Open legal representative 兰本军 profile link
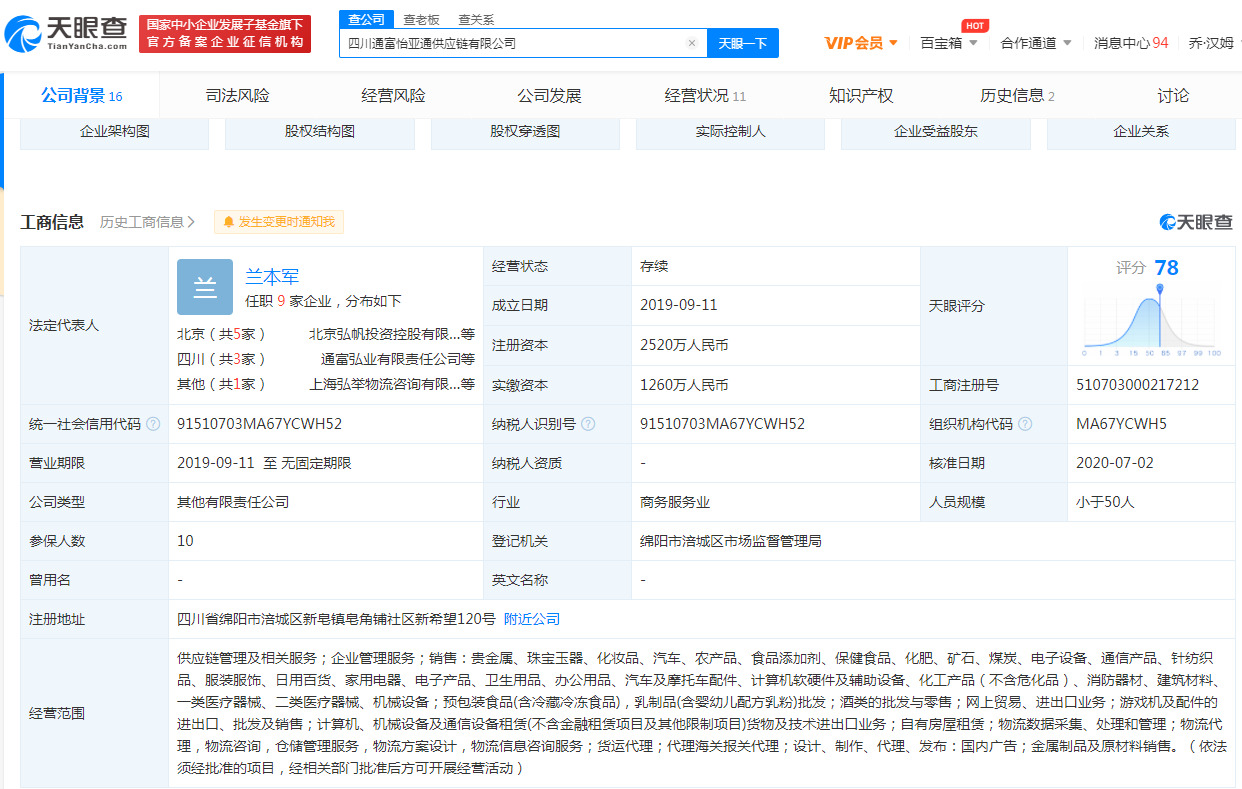This screenshot has height=789, width=1242. (272, 277)
